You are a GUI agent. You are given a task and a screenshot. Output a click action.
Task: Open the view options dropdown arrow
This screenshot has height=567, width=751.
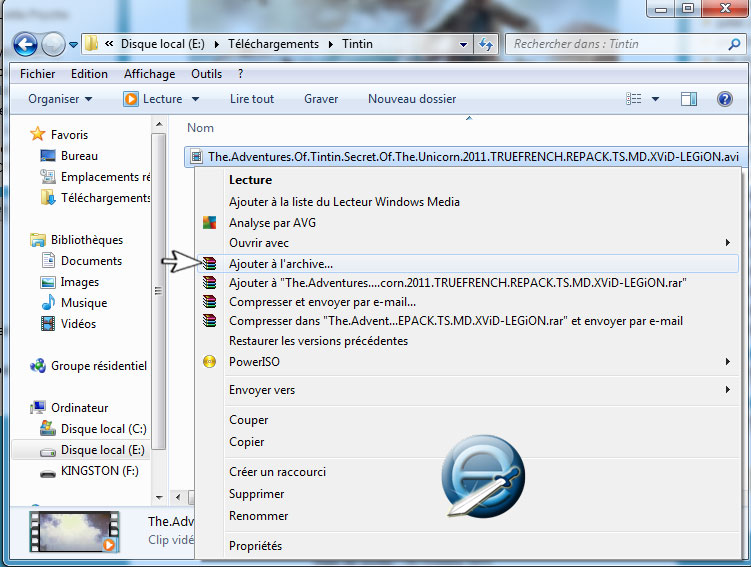click(656, 99)
